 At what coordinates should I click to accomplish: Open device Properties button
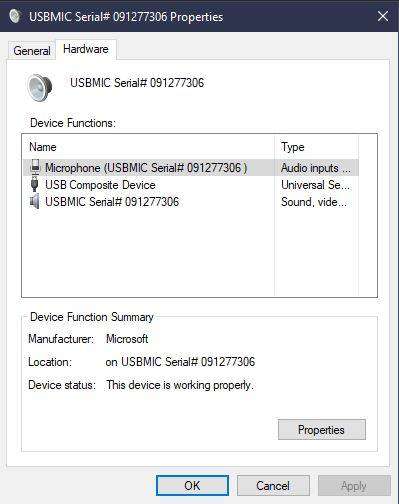(x=322, y=430)
